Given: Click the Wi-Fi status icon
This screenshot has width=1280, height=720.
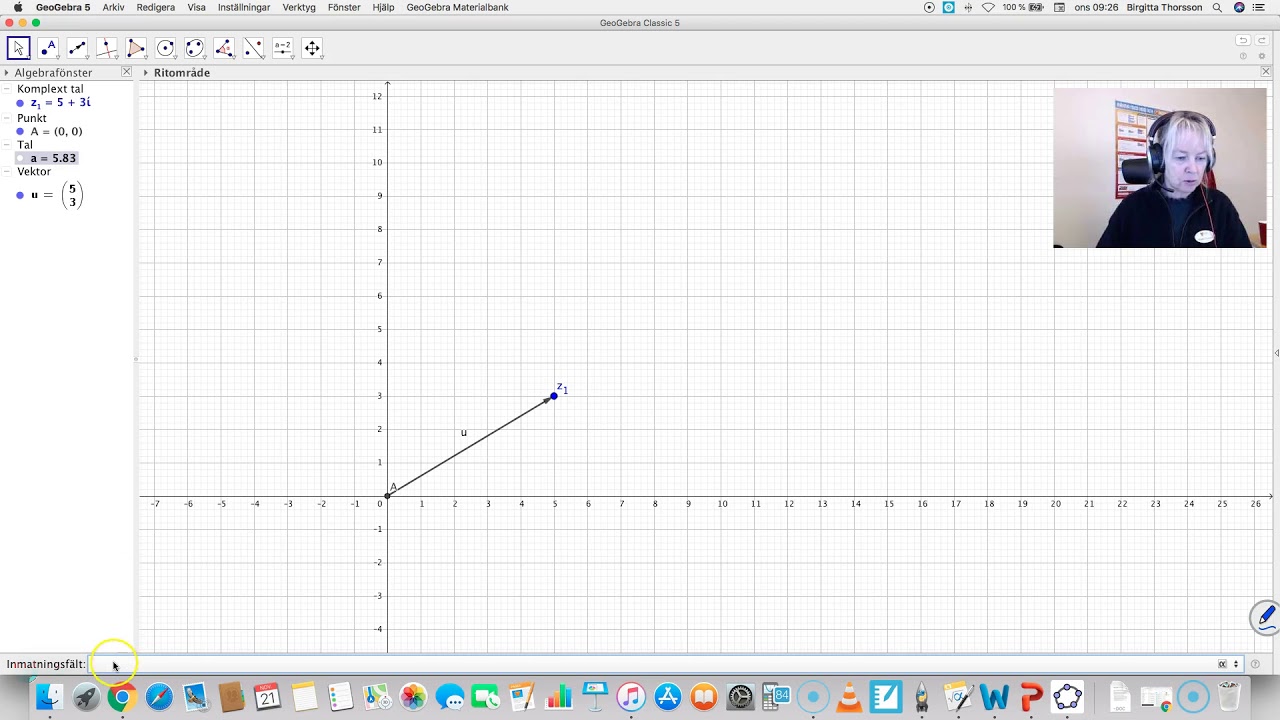Looking at the screenshot, I should (988, 7).
